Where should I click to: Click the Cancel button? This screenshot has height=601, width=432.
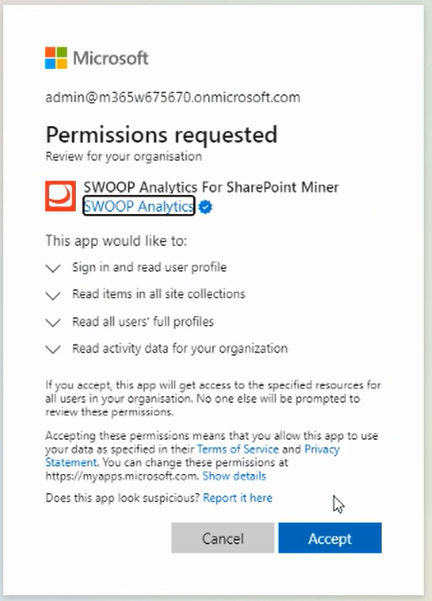(x=223, y=538)
